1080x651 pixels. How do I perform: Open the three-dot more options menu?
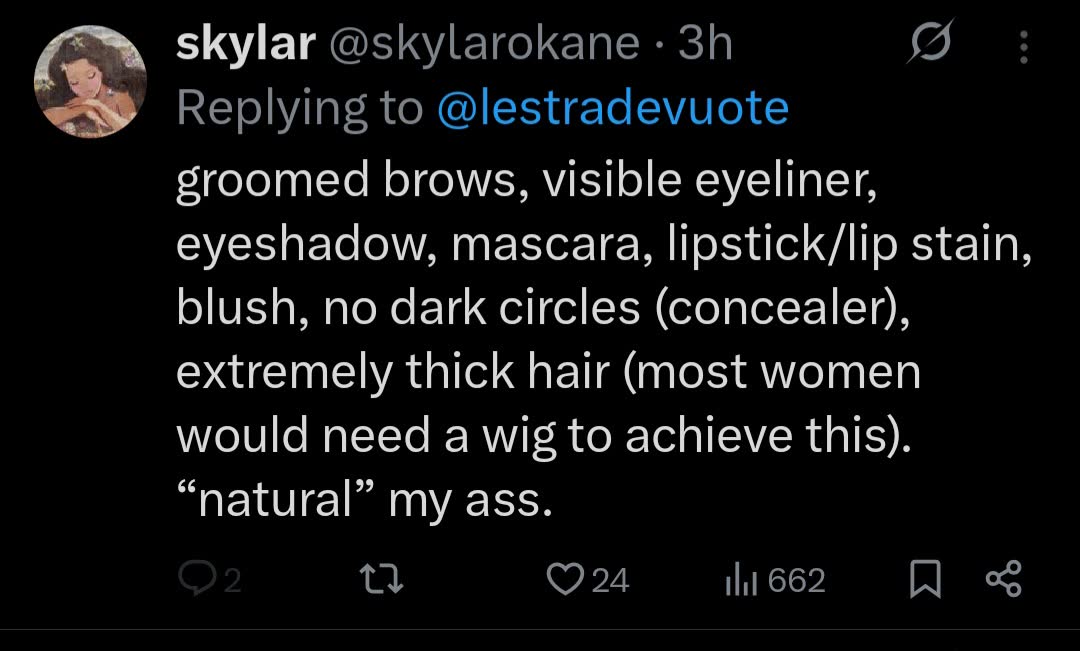[x=1022, y=44]
